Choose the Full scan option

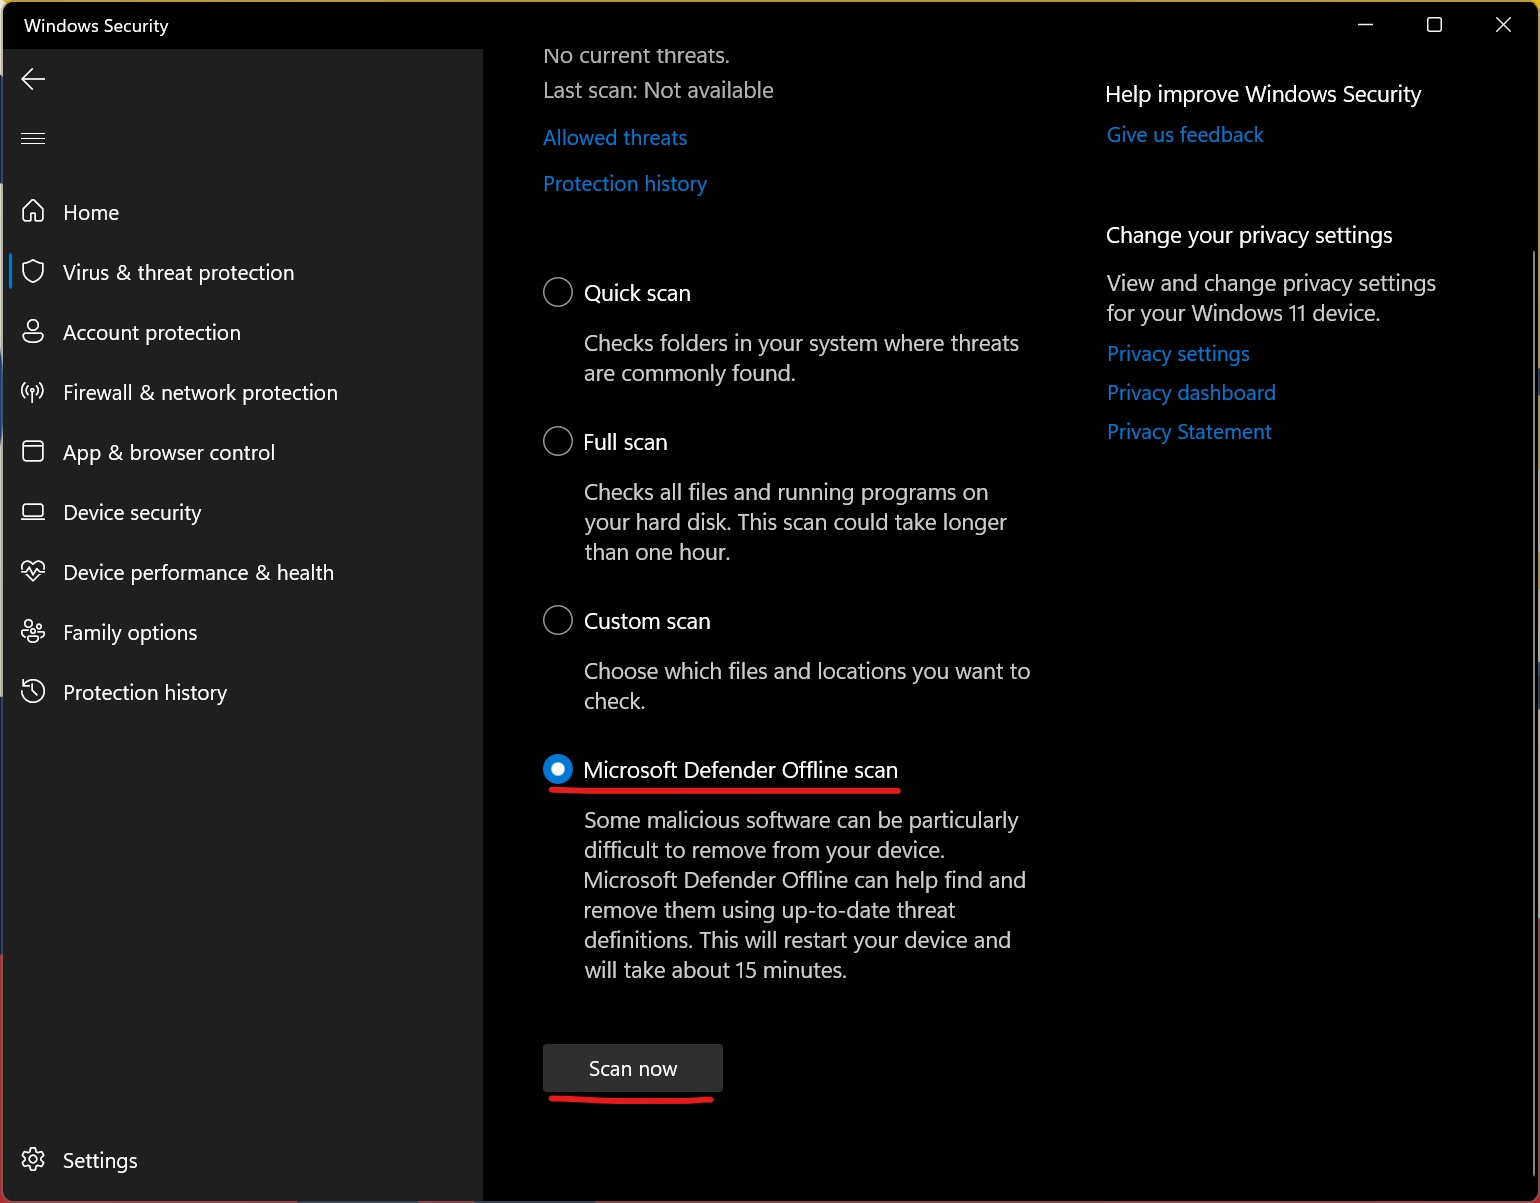557,441
